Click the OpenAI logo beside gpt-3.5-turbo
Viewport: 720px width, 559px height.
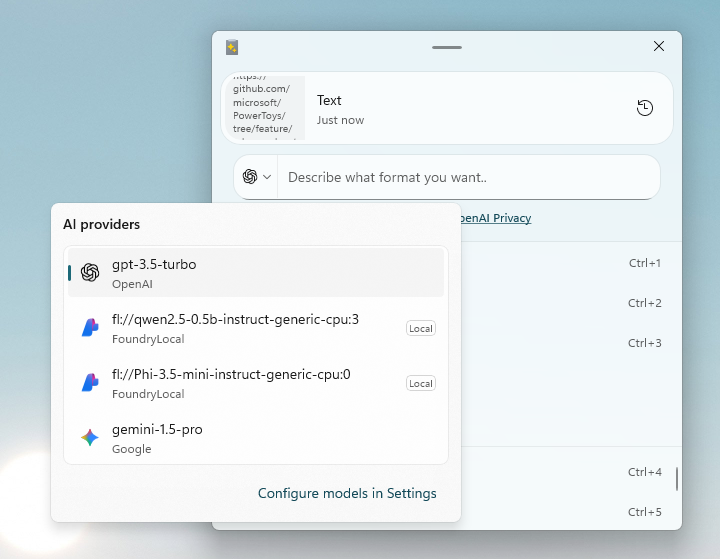point(90,272)
